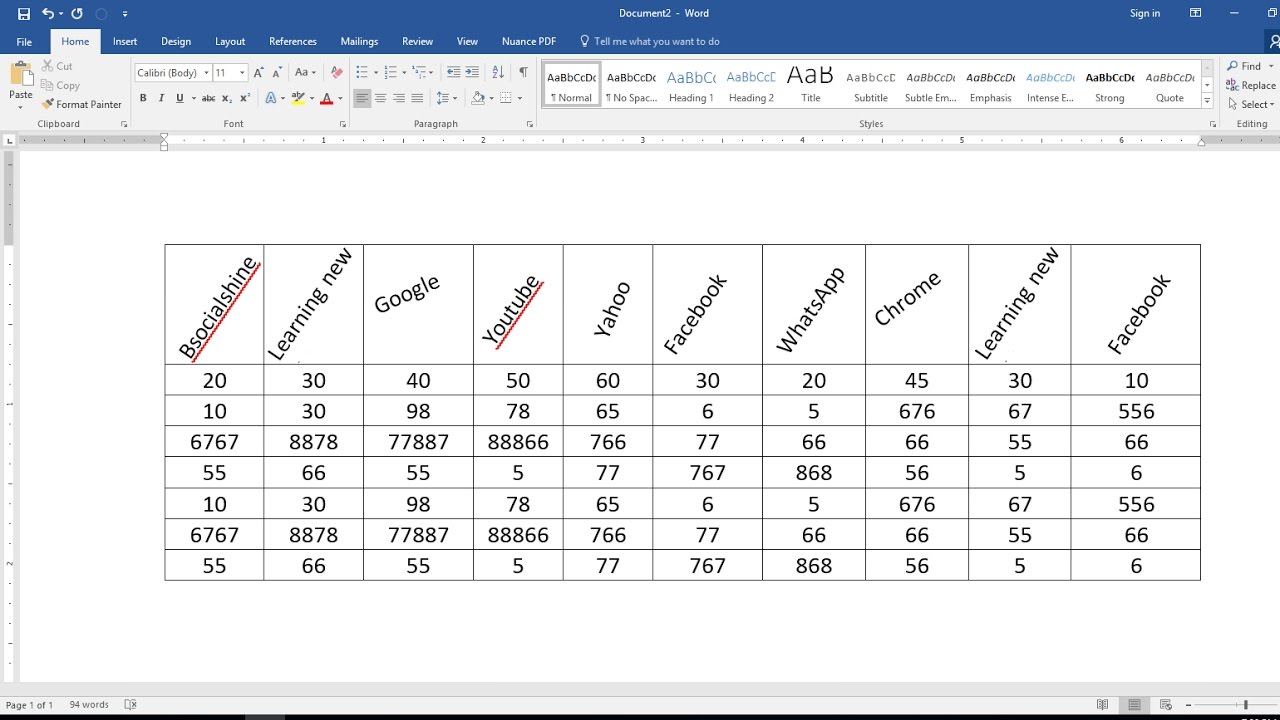
Task: Open the Font dialog launcher
Action: (343, 124)
